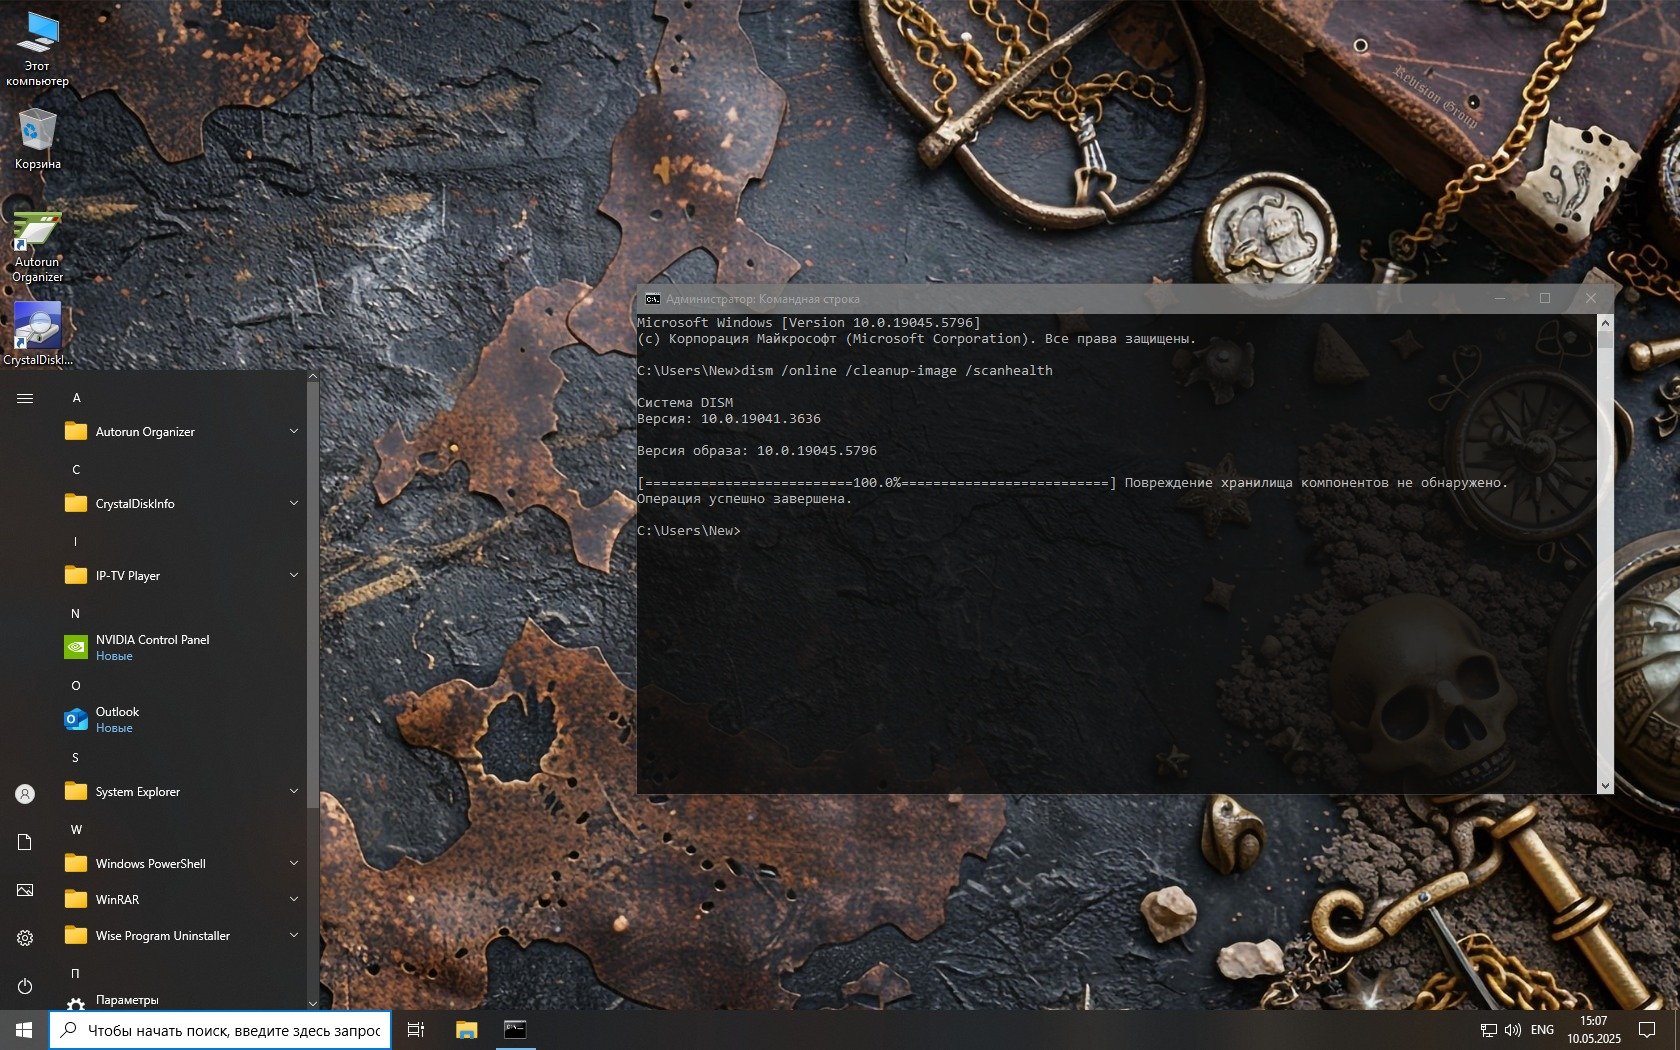This screenshot has height=1050, width=1680.
Task: Click the taskbar search input field
Action: click(x=232, y=1030)
